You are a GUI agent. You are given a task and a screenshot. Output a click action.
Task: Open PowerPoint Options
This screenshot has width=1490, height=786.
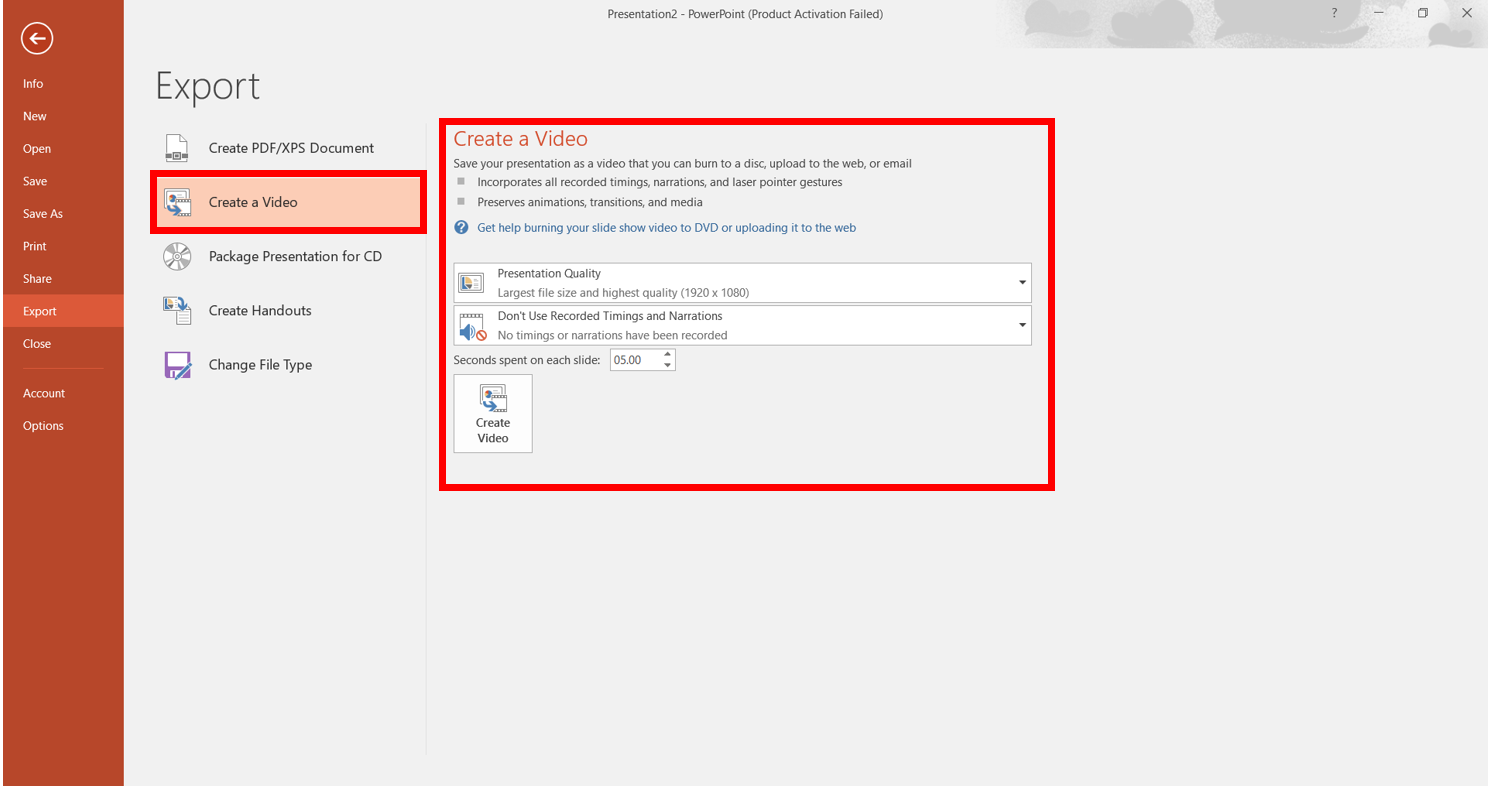(x=62, y=426)
